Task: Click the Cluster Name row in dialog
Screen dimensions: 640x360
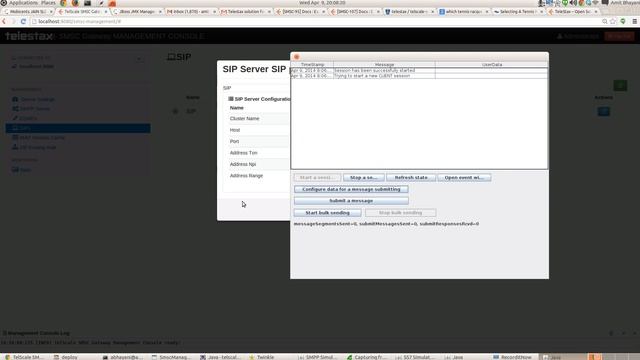Action: (259, 118)
